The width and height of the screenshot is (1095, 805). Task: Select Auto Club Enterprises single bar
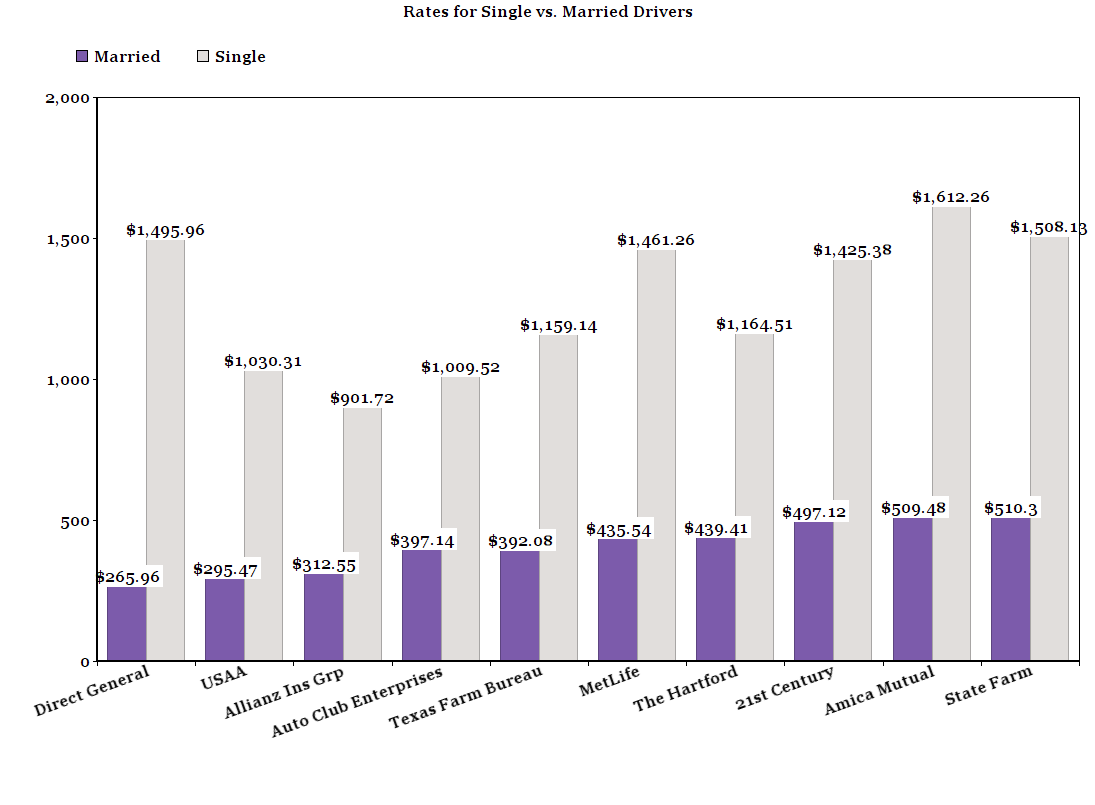click(460, 519)
